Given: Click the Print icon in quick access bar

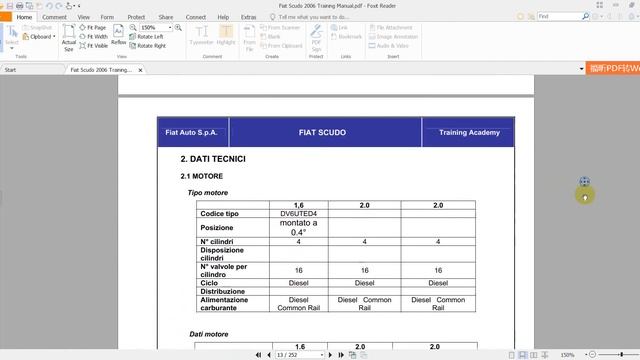Looking at the screenshot, I should coord(19,6).
